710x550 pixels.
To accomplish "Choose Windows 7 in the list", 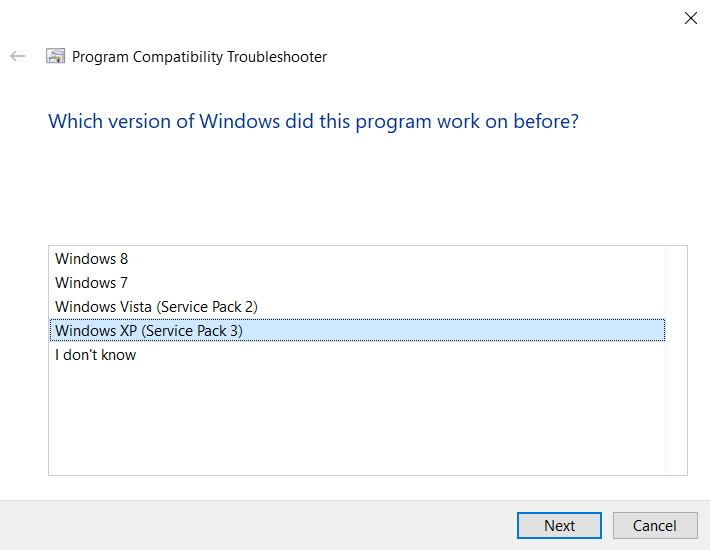I will tap(92, 283).
